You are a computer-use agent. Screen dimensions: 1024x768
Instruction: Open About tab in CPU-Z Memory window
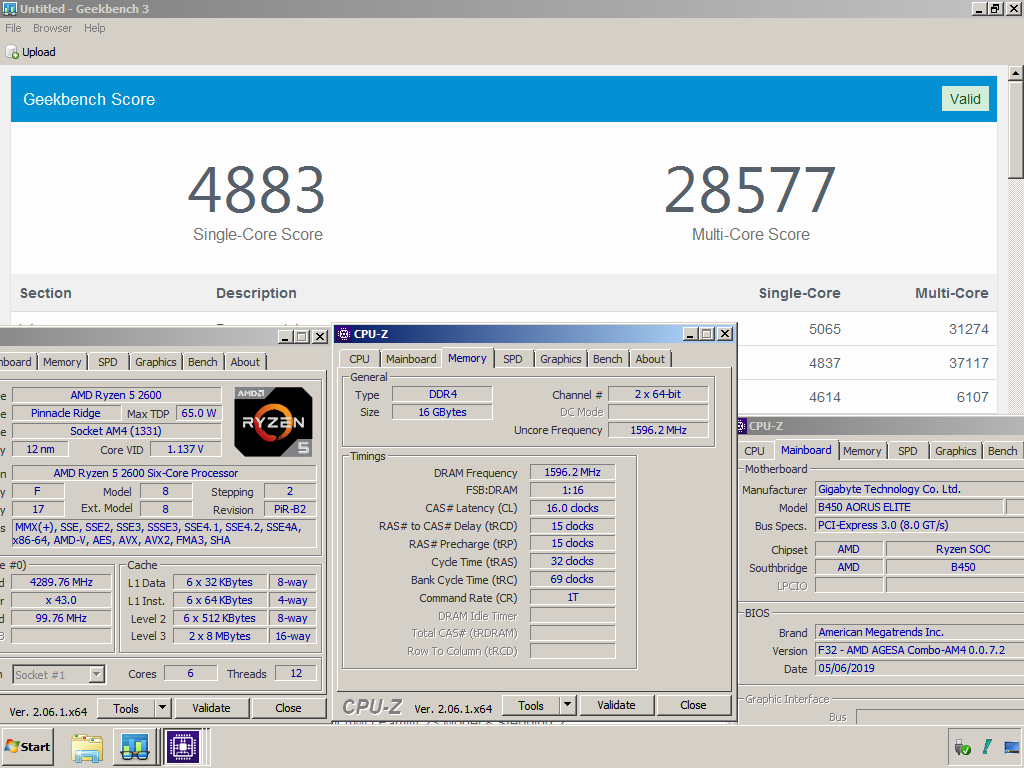650,359
